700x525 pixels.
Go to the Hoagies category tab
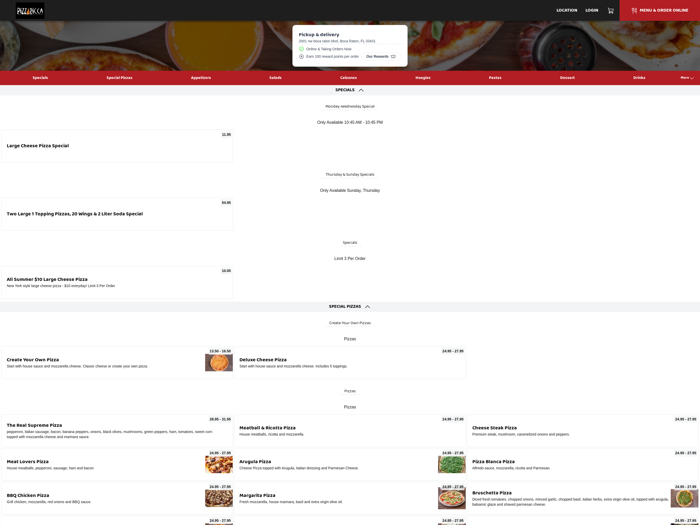[x=423, y=78]
